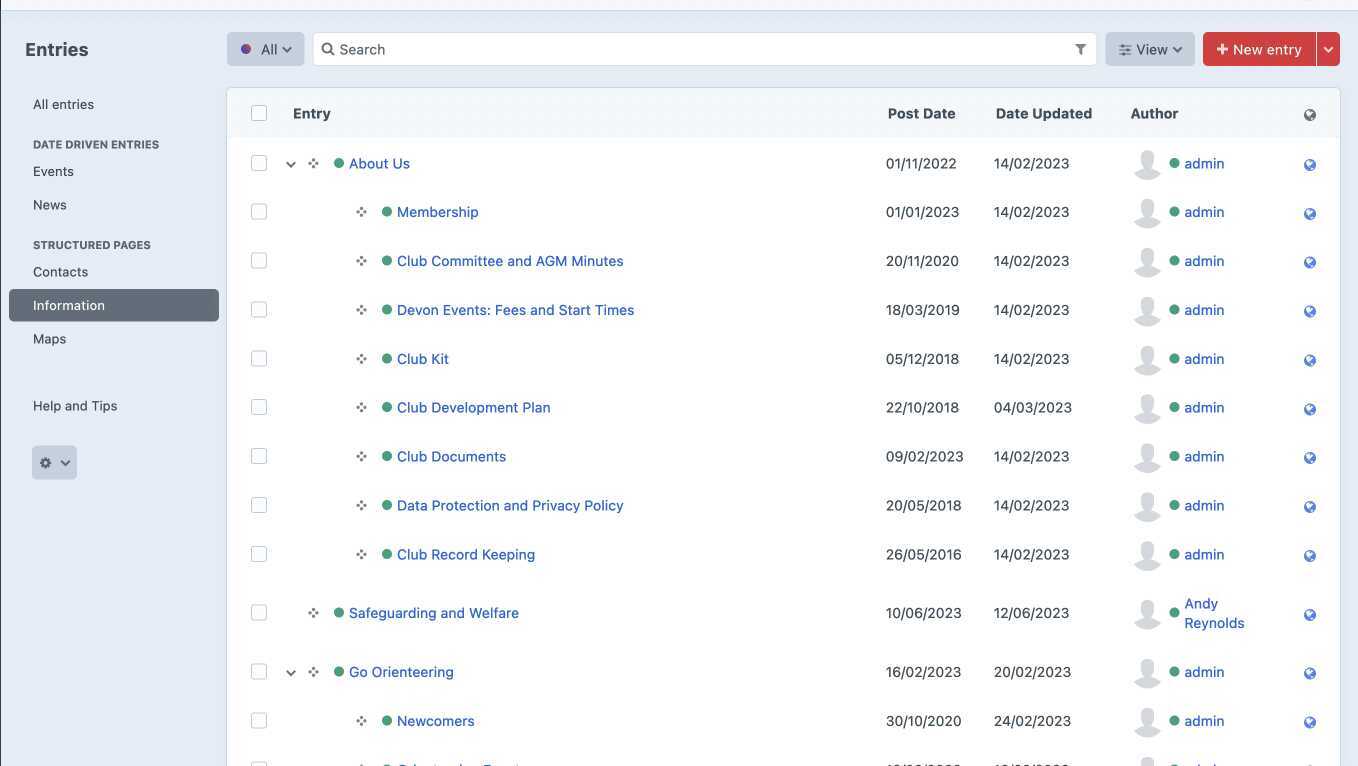Click the New entry button
1358x766 pixels.
click(1258, 48)
